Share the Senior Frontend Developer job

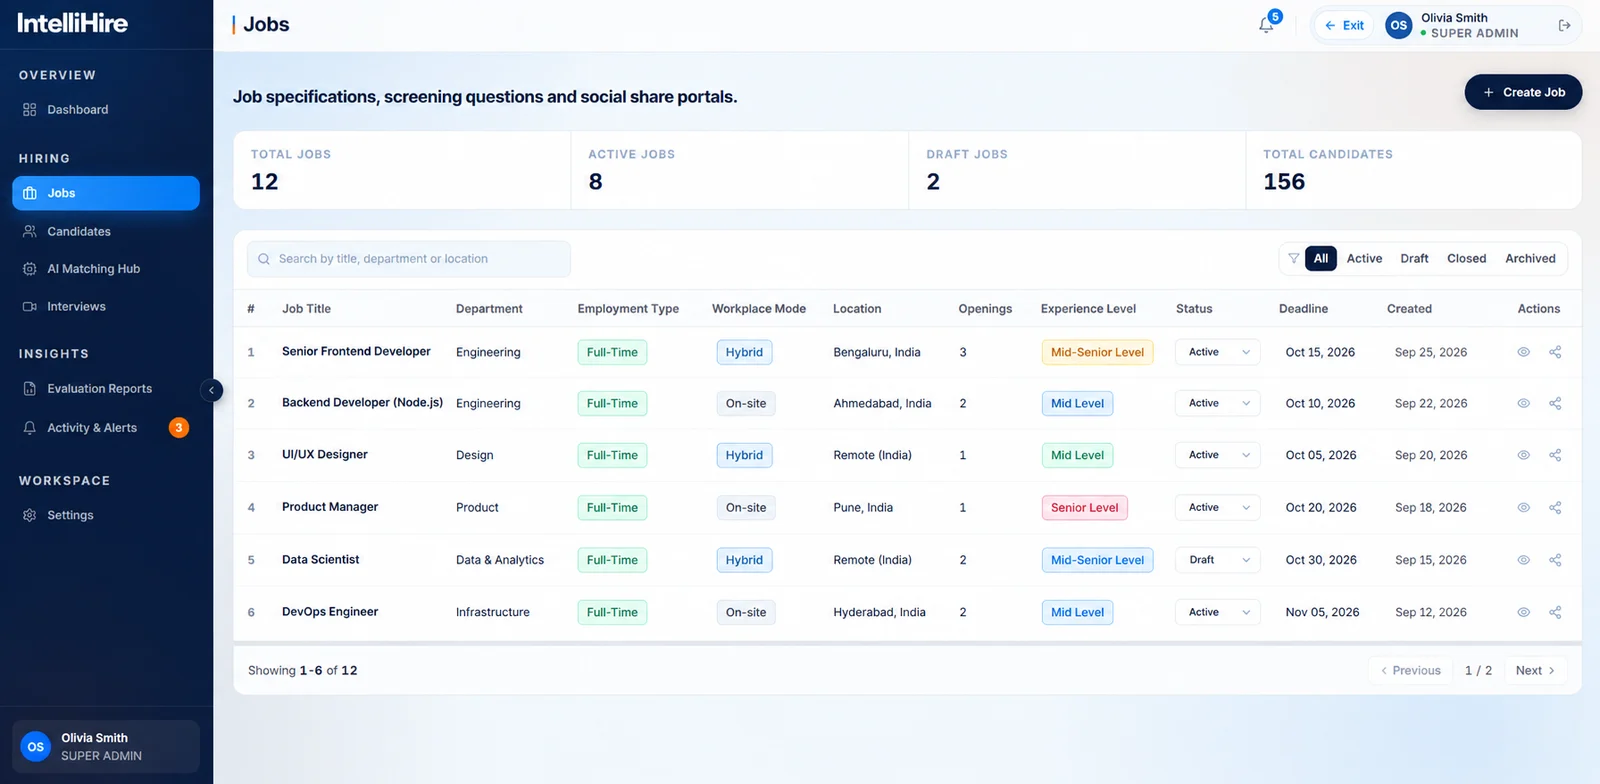tap(1555, 352)
